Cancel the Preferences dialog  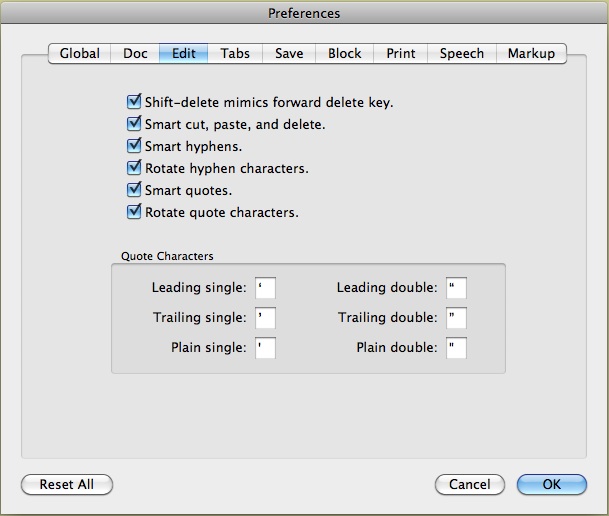coord(470,484)
